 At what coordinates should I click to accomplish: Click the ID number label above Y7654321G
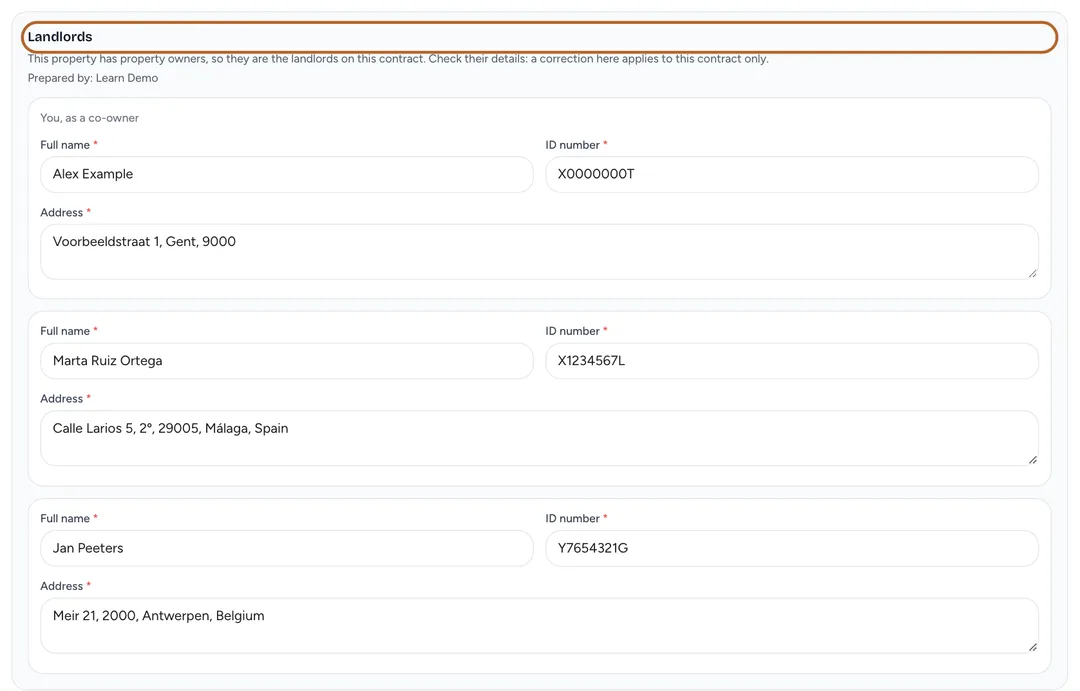[577, 518]
